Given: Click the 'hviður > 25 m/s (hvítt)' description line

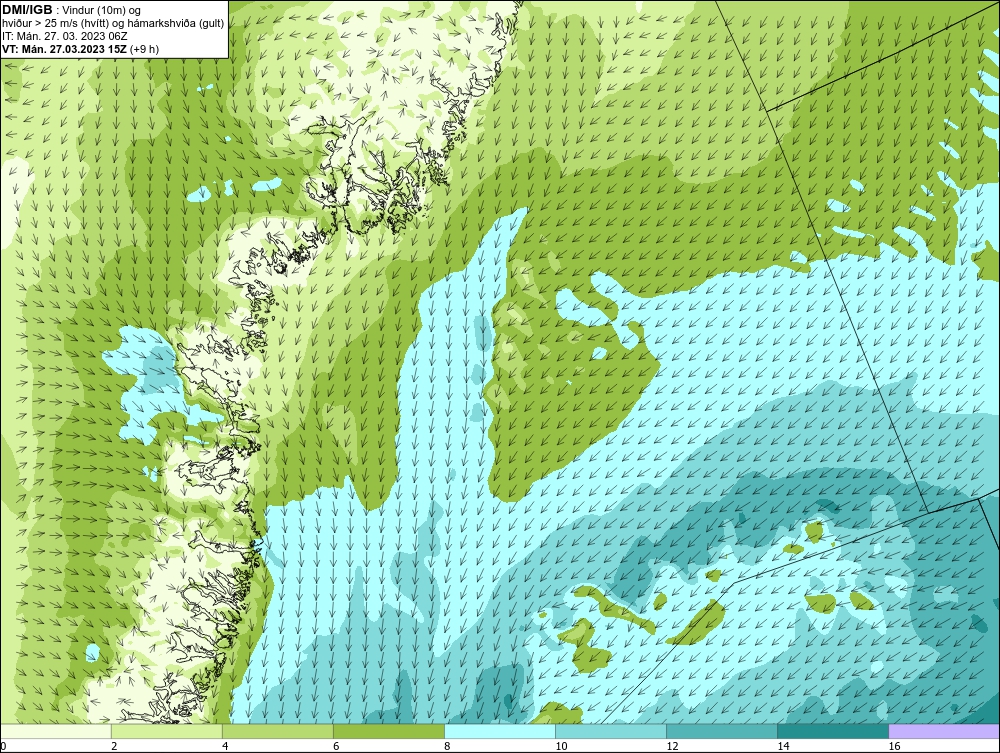Looking at the screenshot, I should click(114, 24).
